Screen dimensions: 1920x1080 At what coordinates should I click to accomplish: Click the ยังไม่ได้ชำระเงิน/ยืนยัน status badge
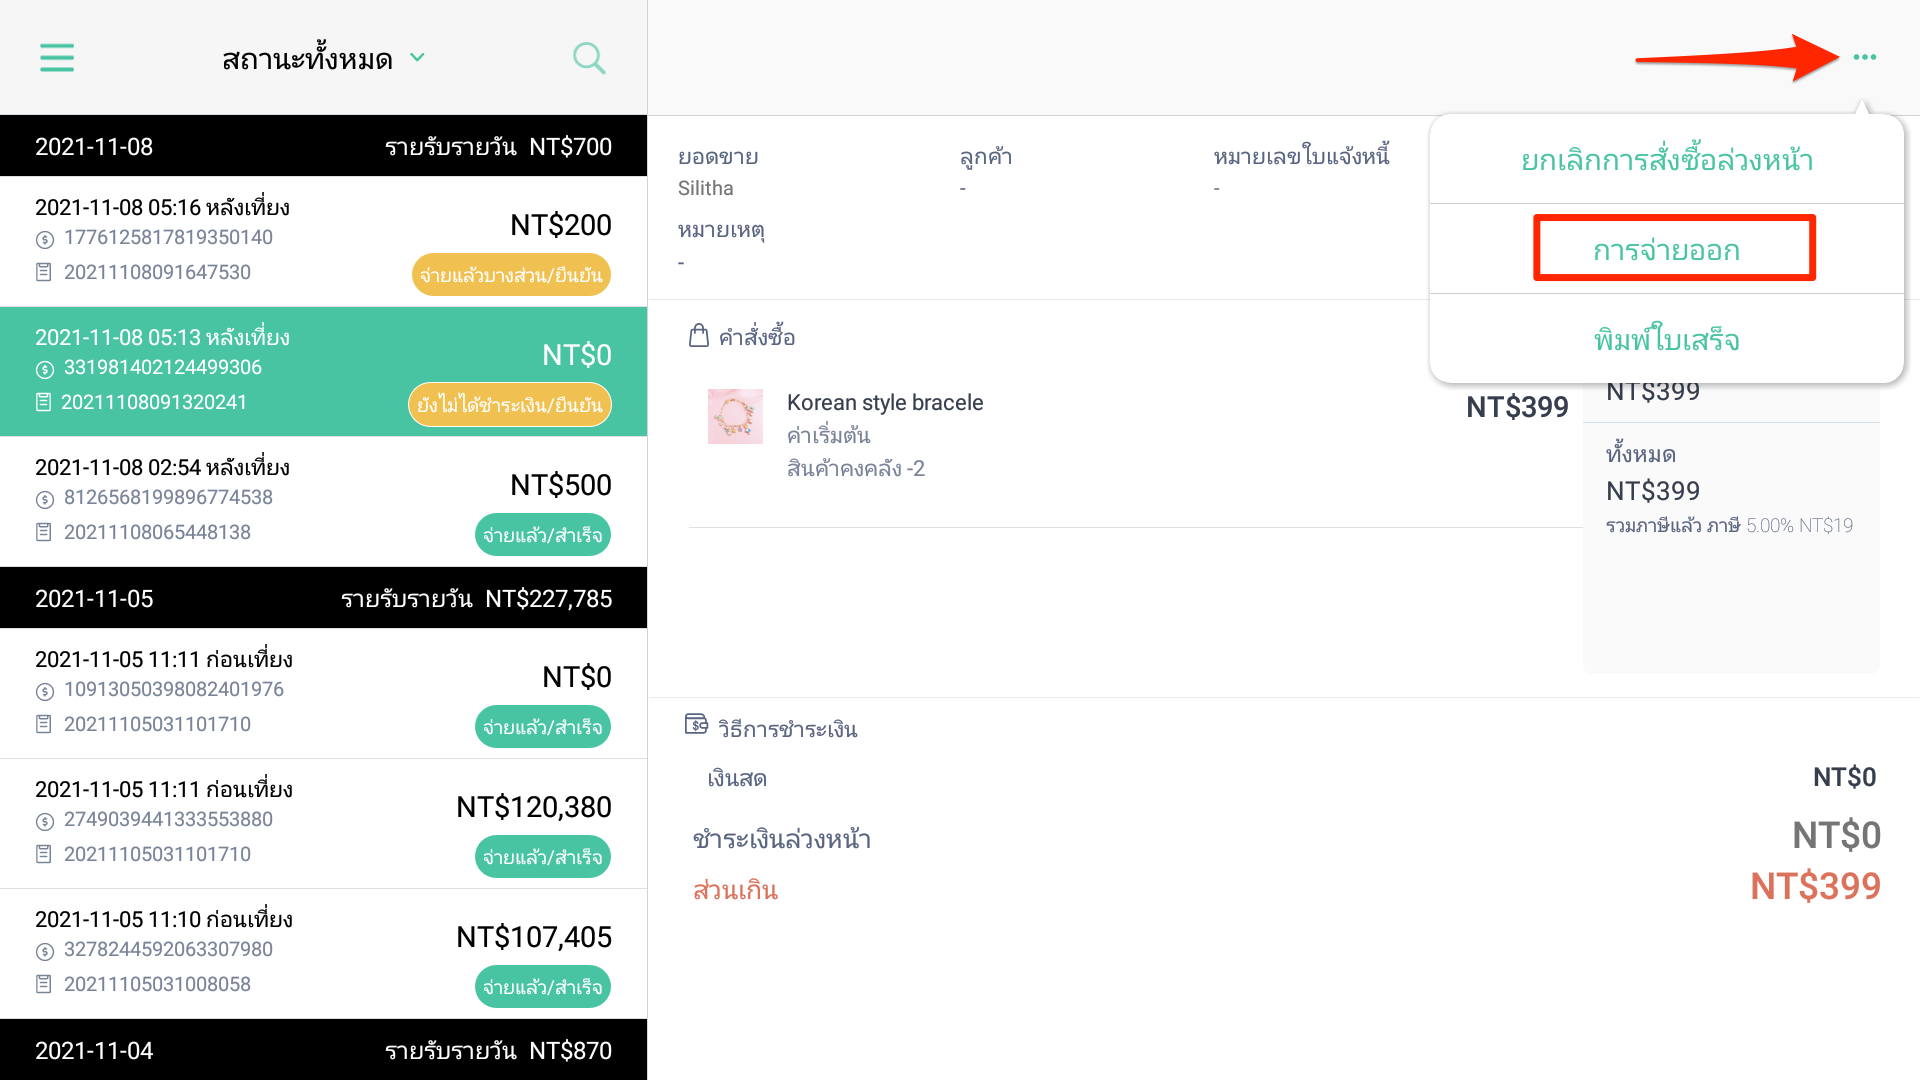509,405
